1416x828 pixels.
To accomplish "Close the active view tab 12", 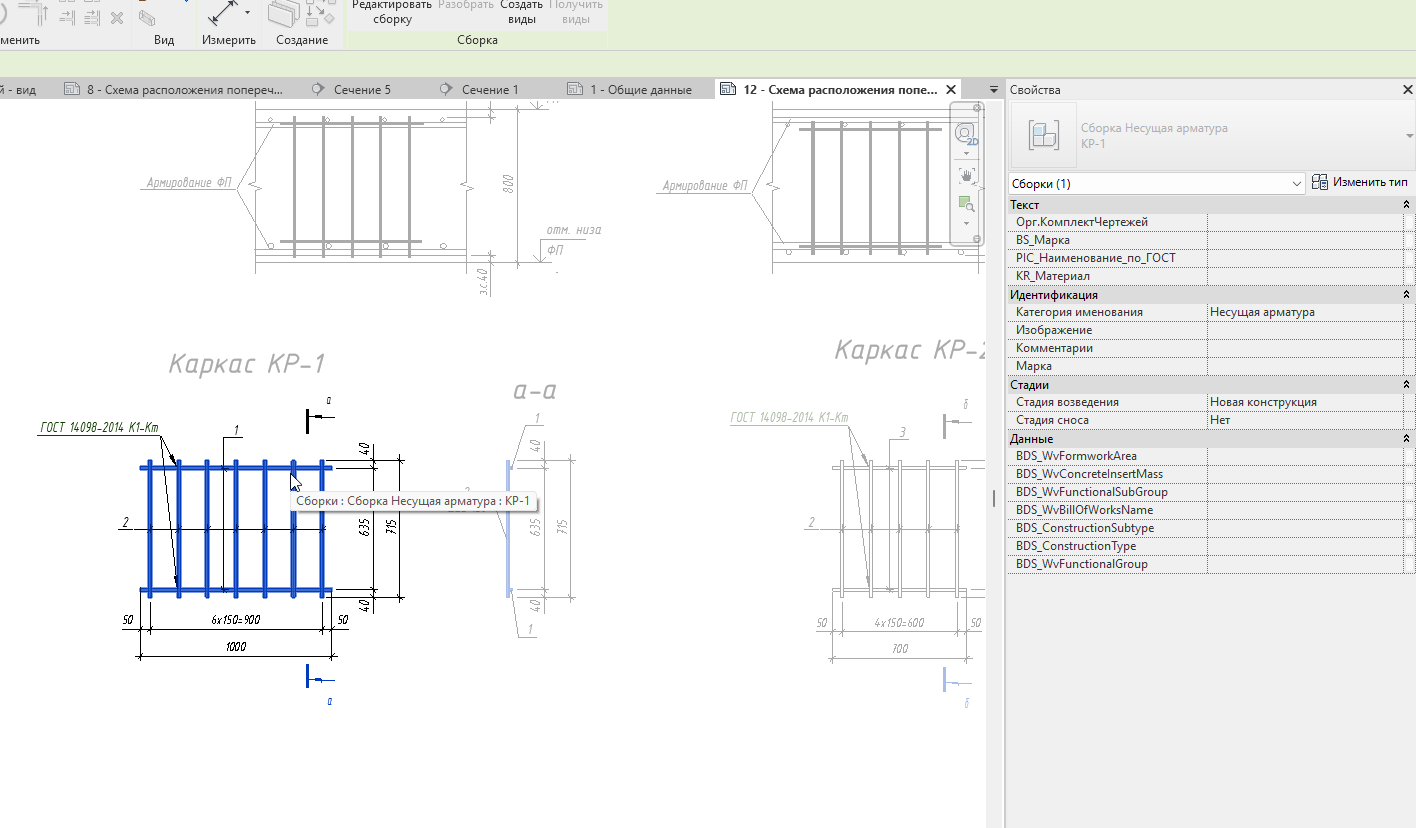I will 950,89.
